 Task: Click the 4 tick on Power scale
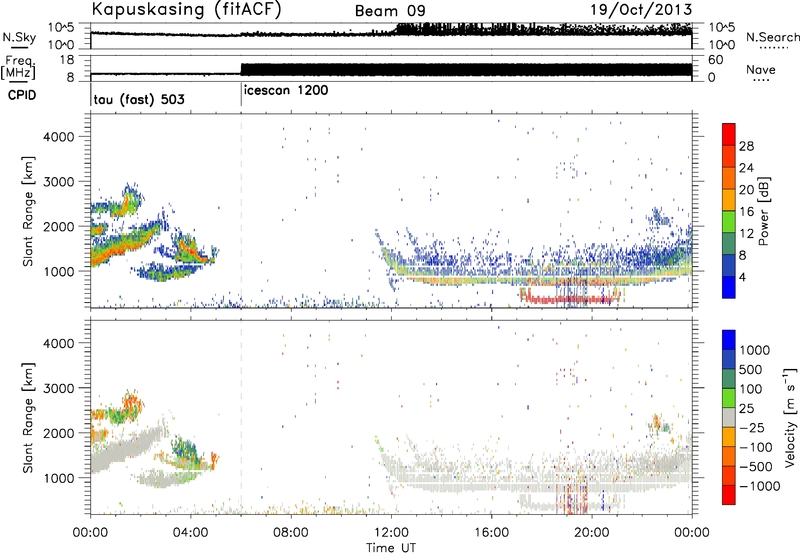743,277
